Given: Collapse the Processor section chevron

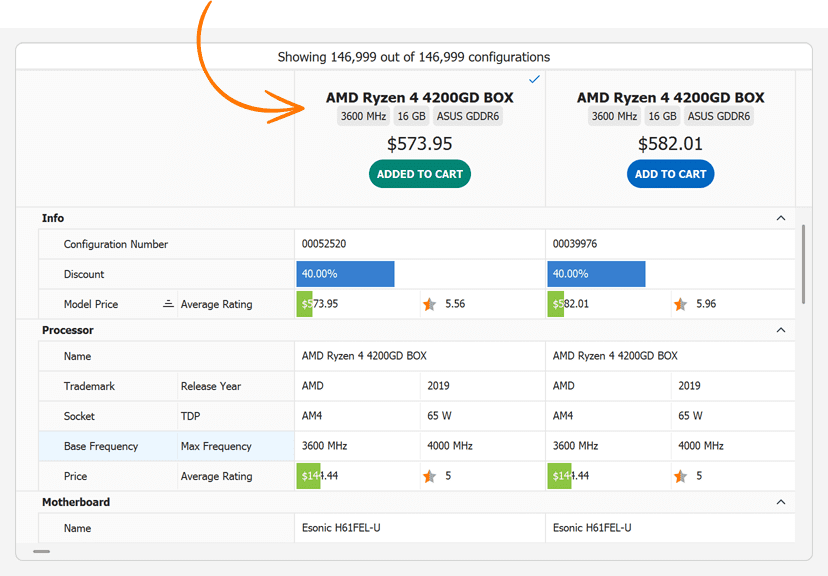Looking at the screenshot, I should pos(781,330).
